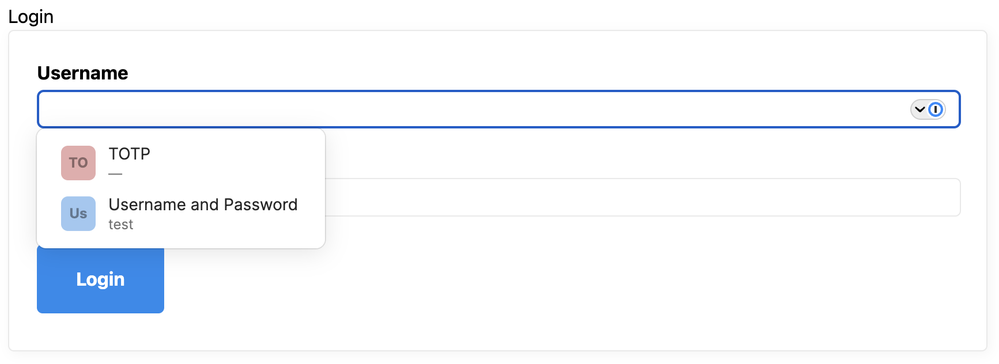Click the TOTP title text

point(129,154)
